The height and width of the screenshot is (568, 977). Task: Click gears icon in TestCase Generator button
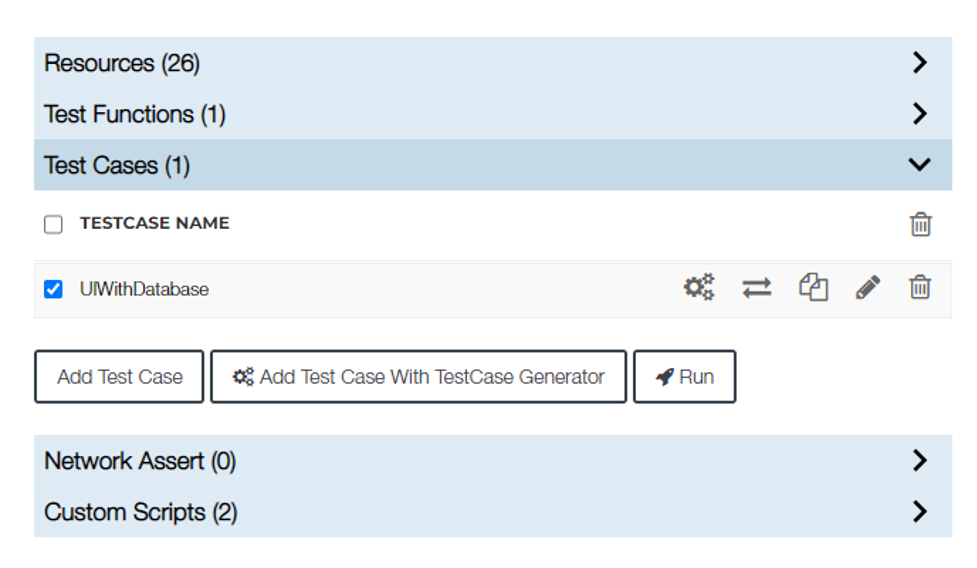[243, 377]
